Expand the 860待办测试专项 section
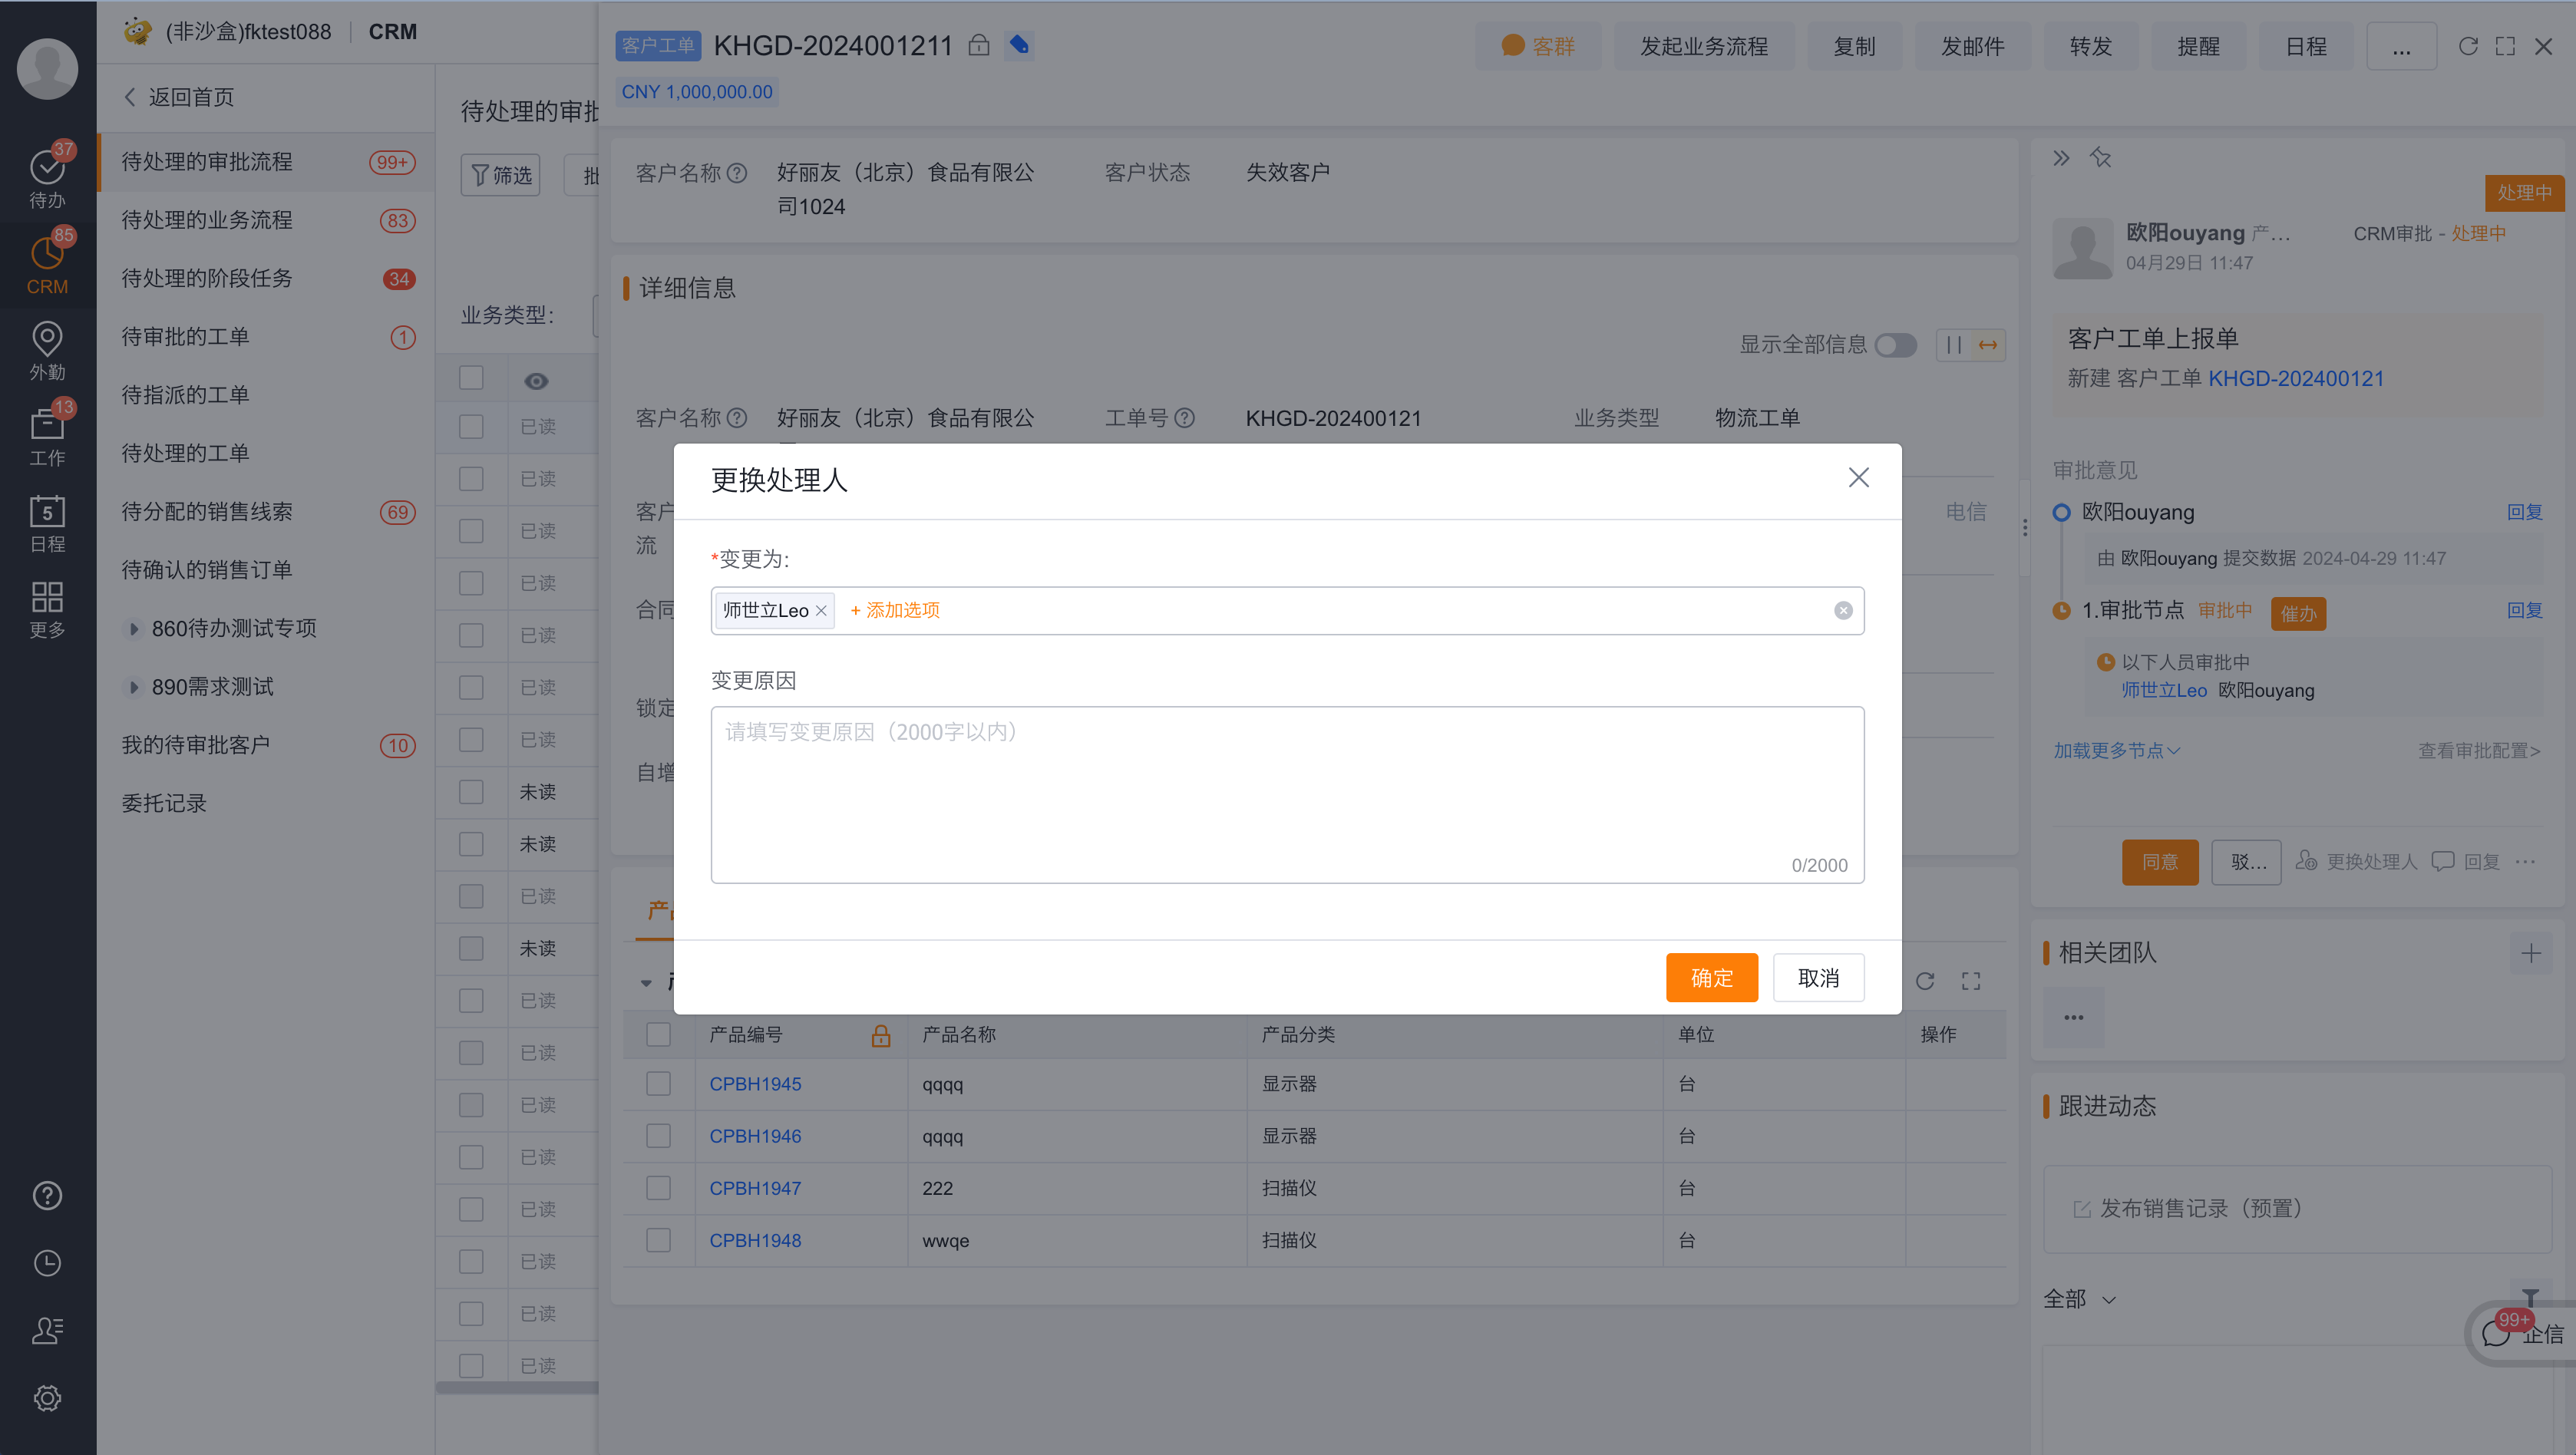 (136, 628)
